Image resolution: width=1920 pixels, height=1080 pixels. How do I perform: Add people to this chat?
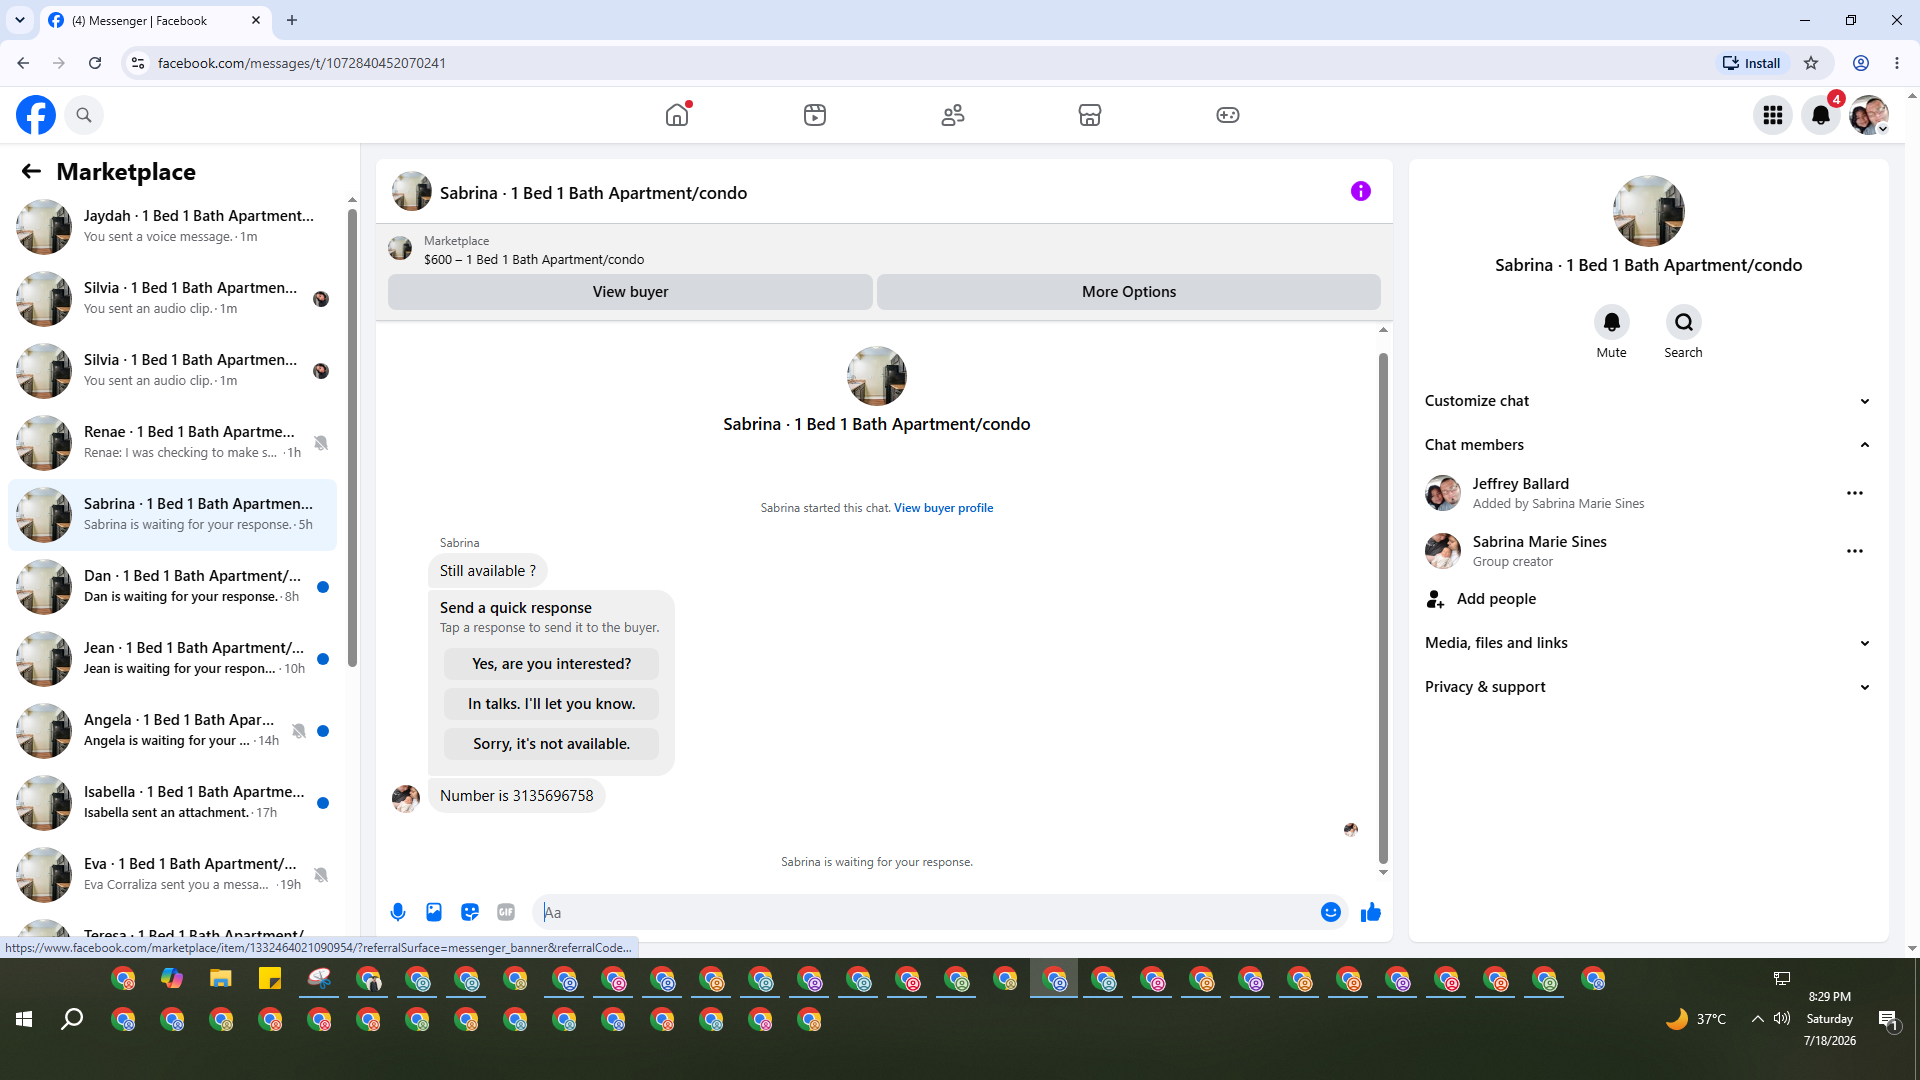point(1648,599)
